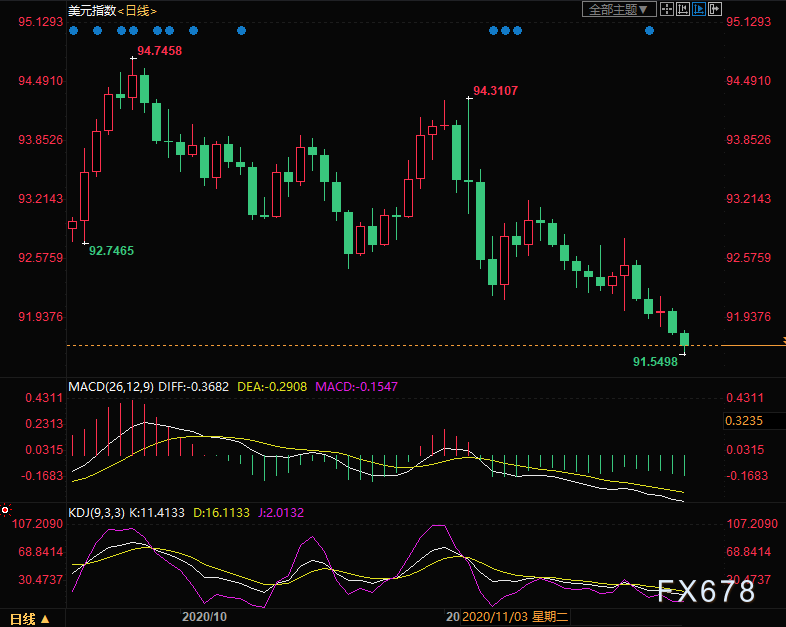This screenshot has width=786, height=627.
Task: Click the 94.7458 high price marker
Action: click(160, 50)
